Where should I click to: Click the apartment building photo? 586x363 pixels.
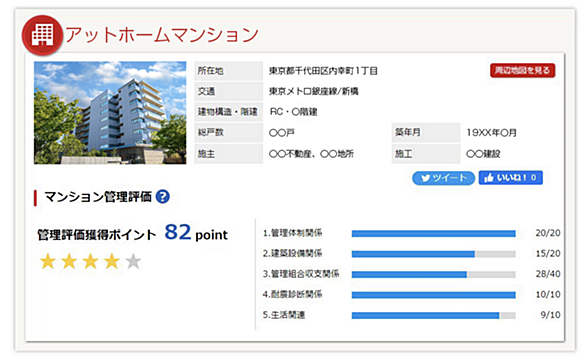pos(110,113)
